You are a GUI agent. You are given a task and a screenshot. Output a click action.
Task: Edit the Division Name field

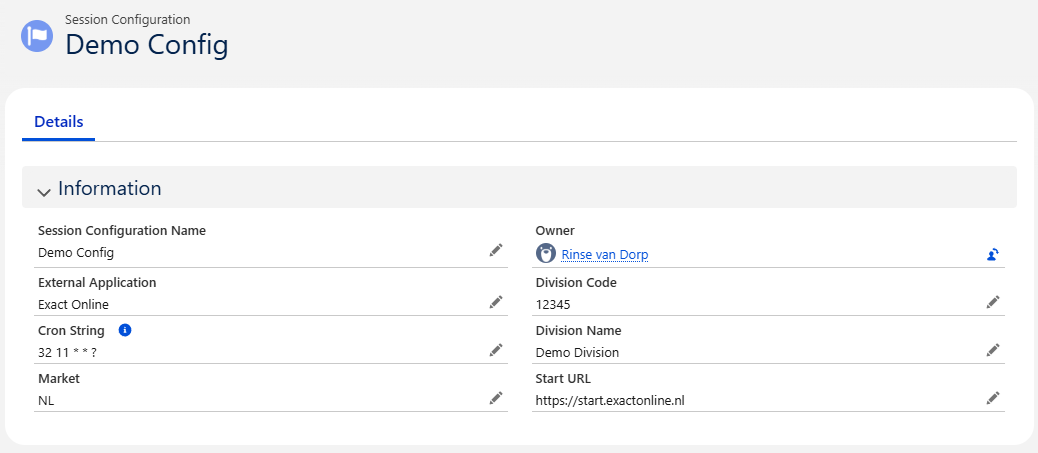(992, 350)
